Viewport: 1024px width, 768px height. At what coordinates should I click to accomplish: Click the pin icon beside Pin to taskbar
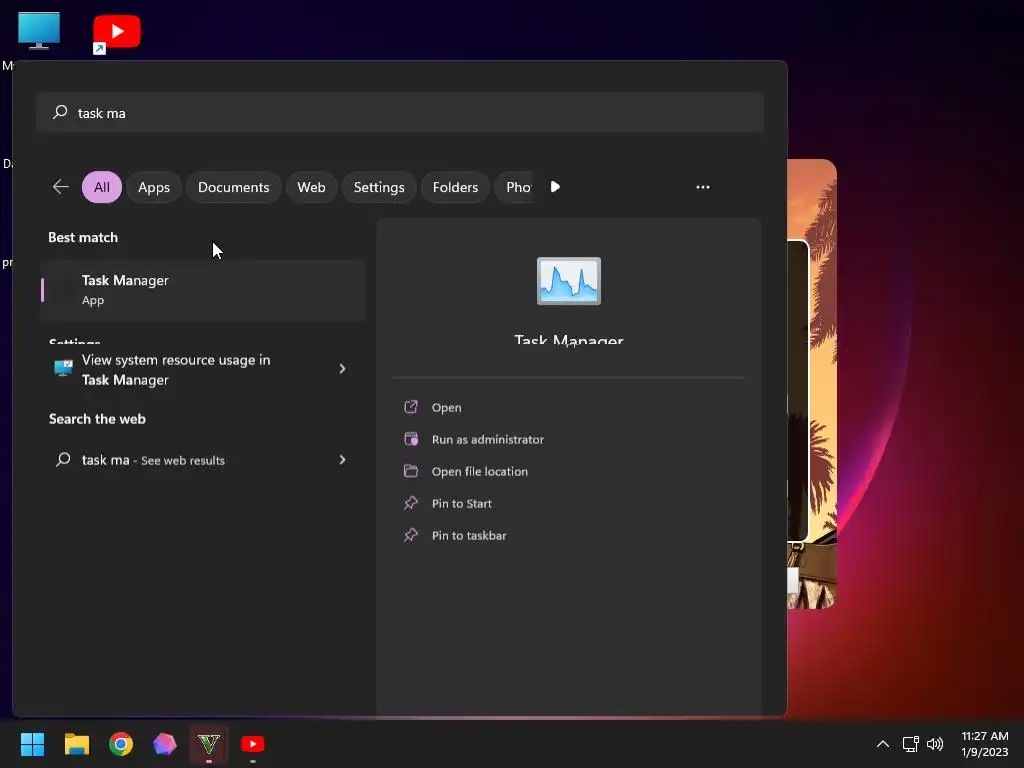[x=411, y=535]
